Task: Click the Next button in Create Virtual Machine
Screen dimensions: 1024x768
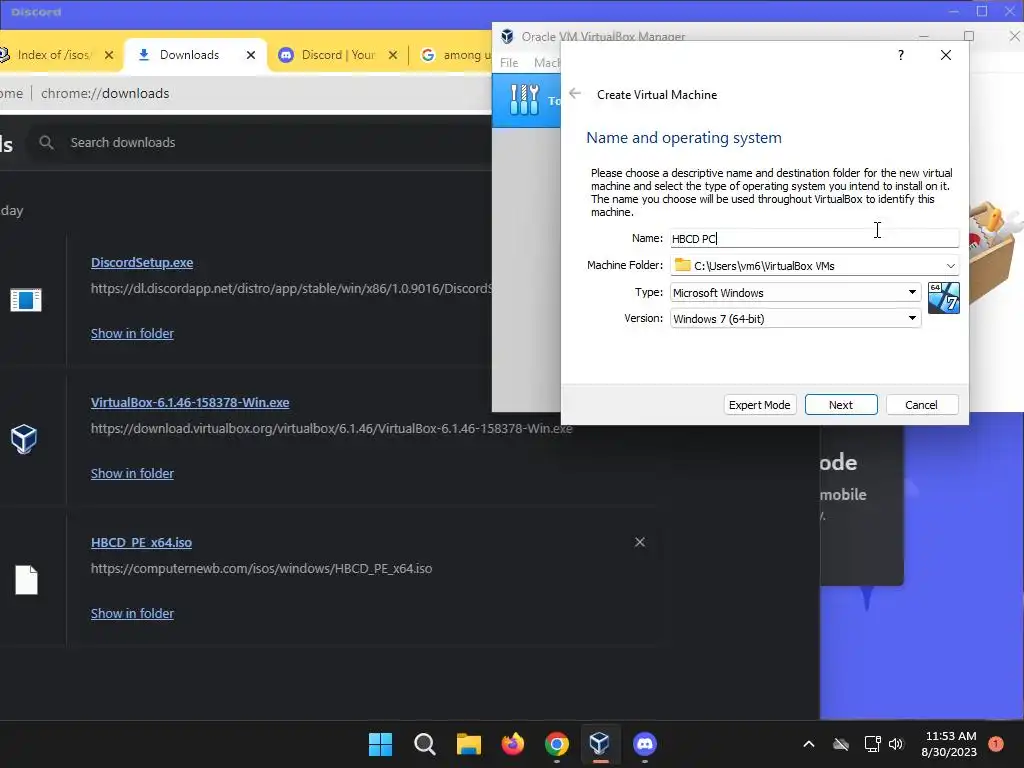Action: tap(840, 405)
